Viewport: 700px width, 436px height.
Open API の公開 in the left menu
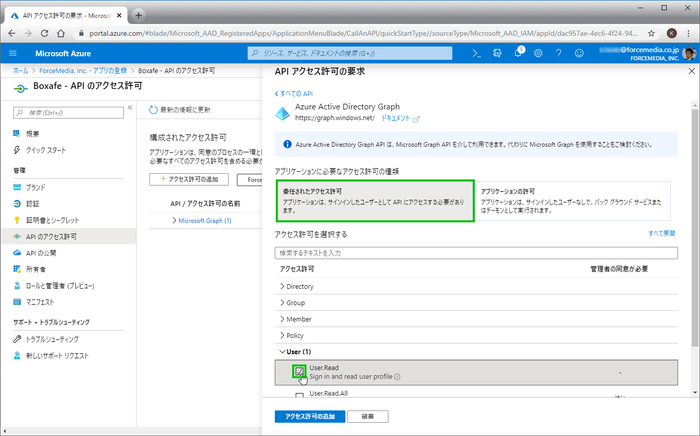click(x=41, y=253)
